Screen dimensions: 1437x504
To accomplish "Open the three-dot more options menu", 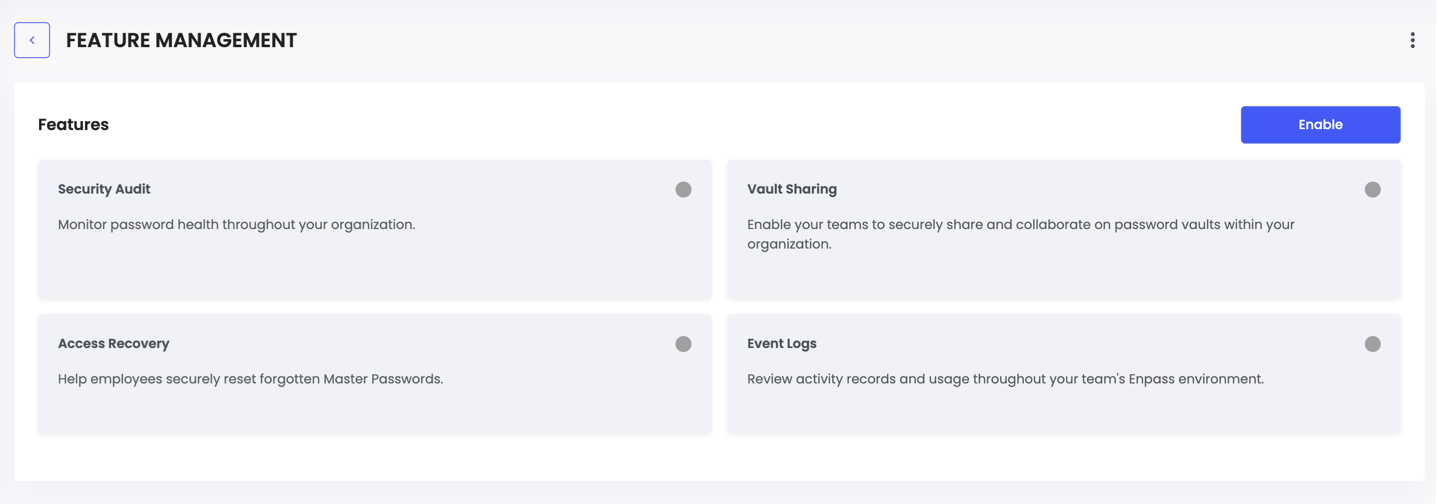I will click(x=1412, y=40).
